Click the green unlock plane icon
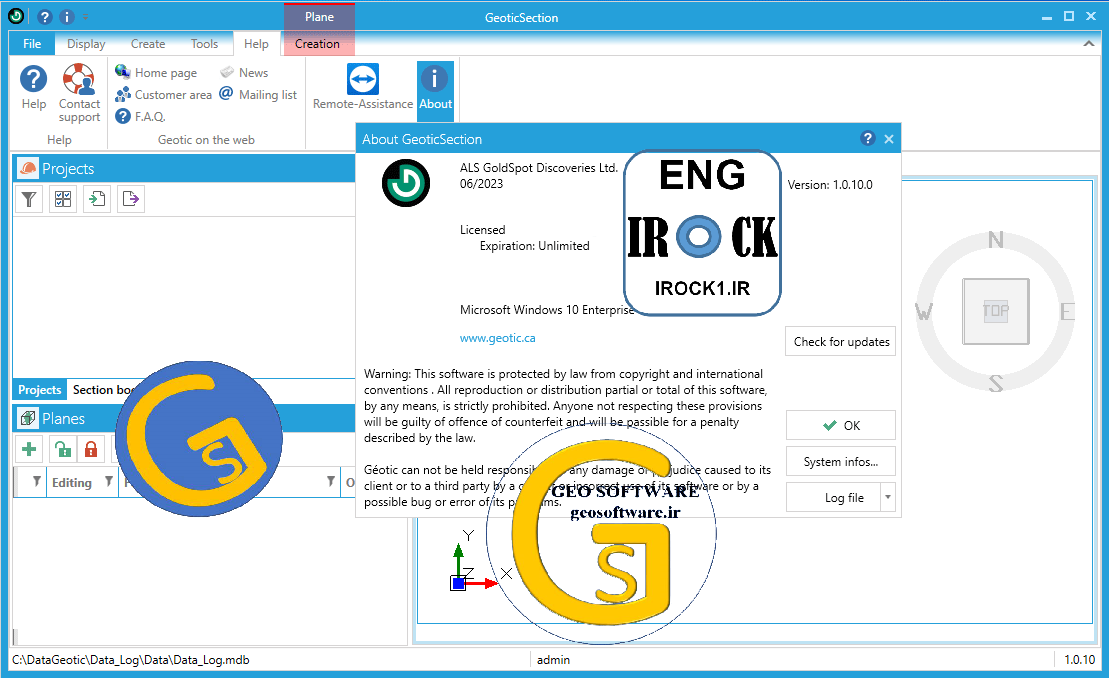Screen dimensions: 1109x678 pos(63,449)
